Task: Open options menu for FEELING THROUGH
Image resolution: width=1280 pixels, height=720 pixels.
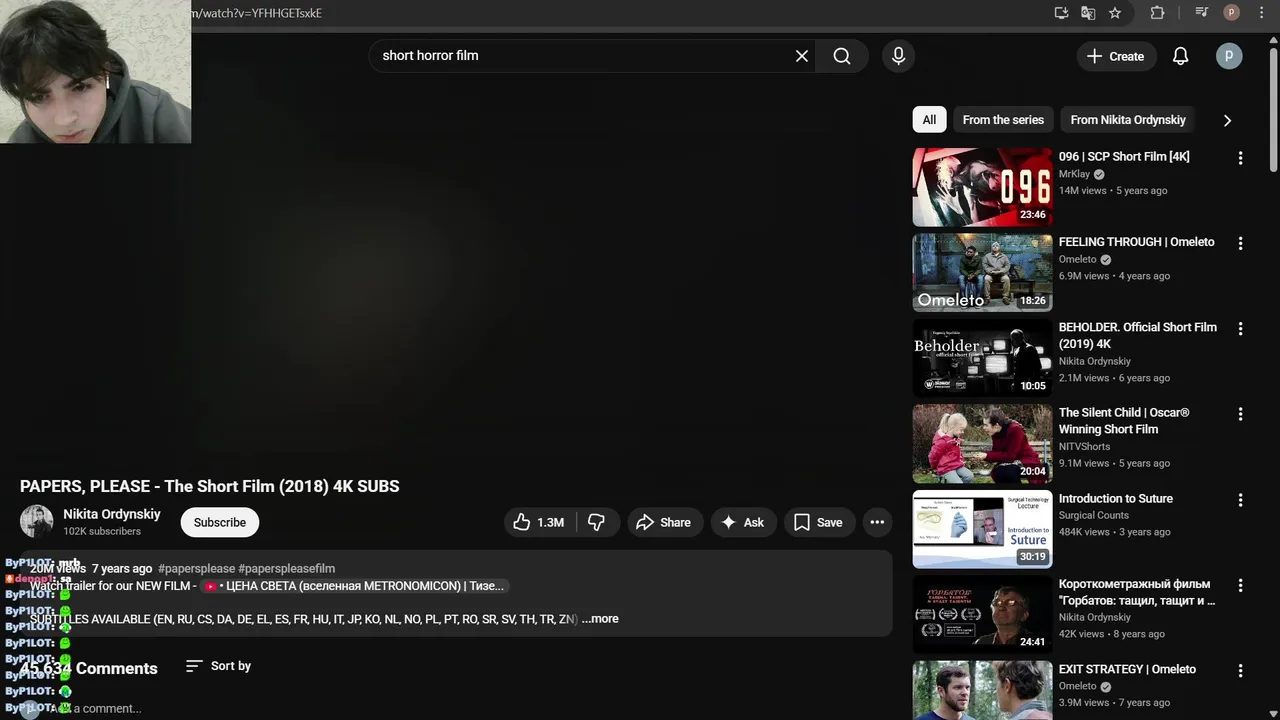Action: pyautogui.click(x=1240, y=243)
